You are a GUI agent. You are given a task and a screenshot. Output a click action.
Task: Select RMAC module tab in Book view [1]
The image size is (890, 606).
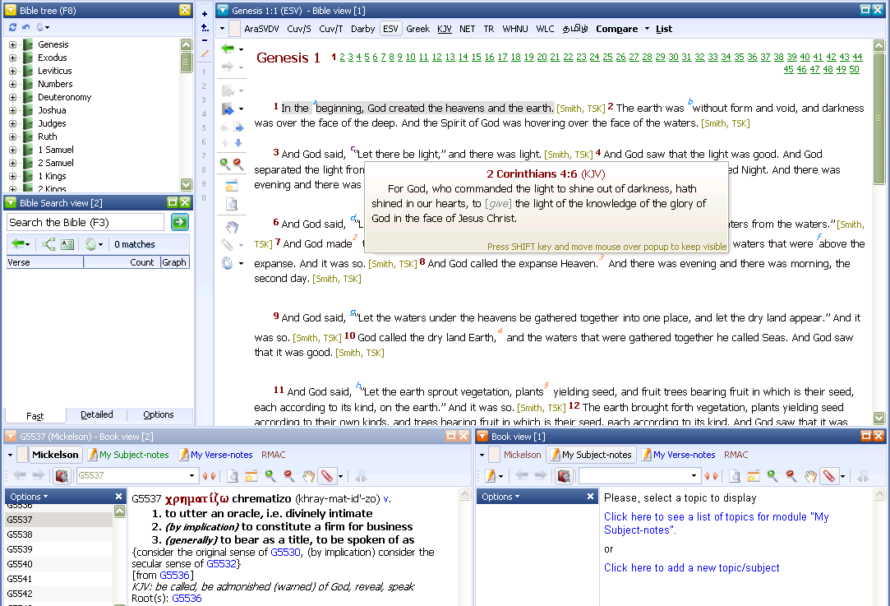pyautogui.click(x=736, y=454)
